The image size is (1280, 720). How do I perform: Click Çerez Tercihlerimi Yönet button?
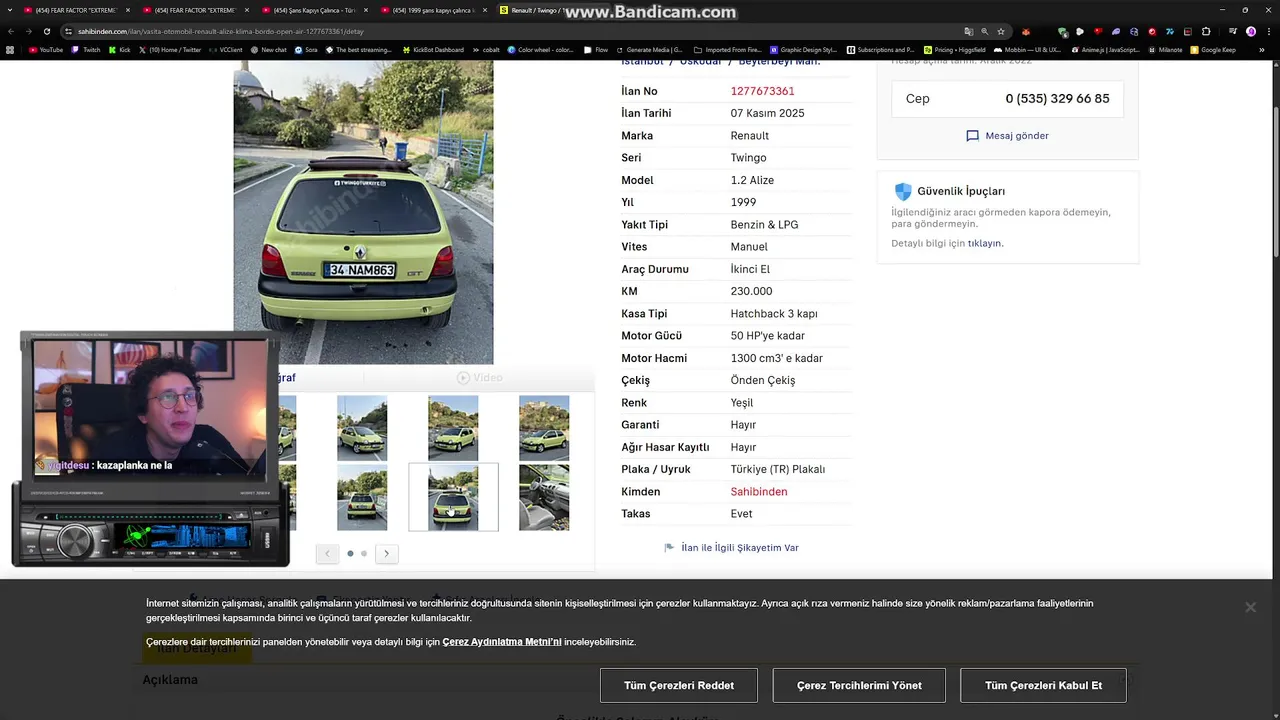[859, 685]
